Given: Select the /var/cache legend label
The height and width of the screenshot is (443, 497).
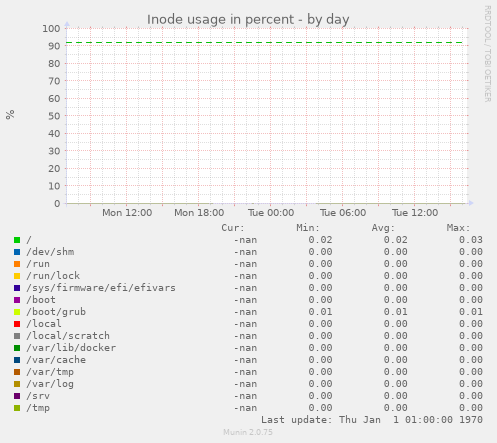Looking at the screenshot, I should point(56,360).
